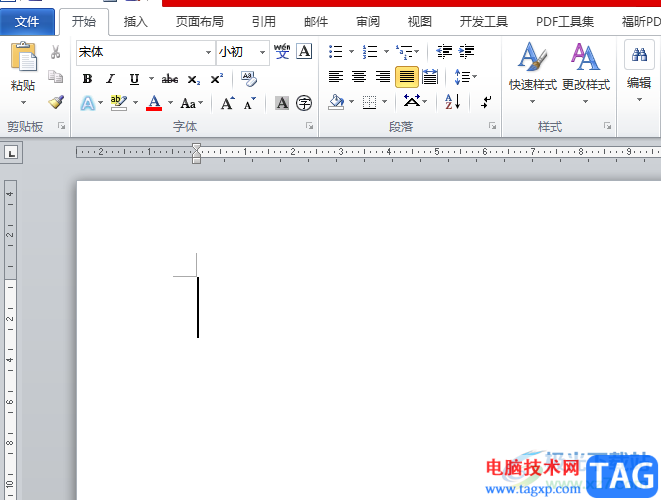661x500 pixels.
Task: Click the tab selector L icon
Action: [x=11, y=152]
